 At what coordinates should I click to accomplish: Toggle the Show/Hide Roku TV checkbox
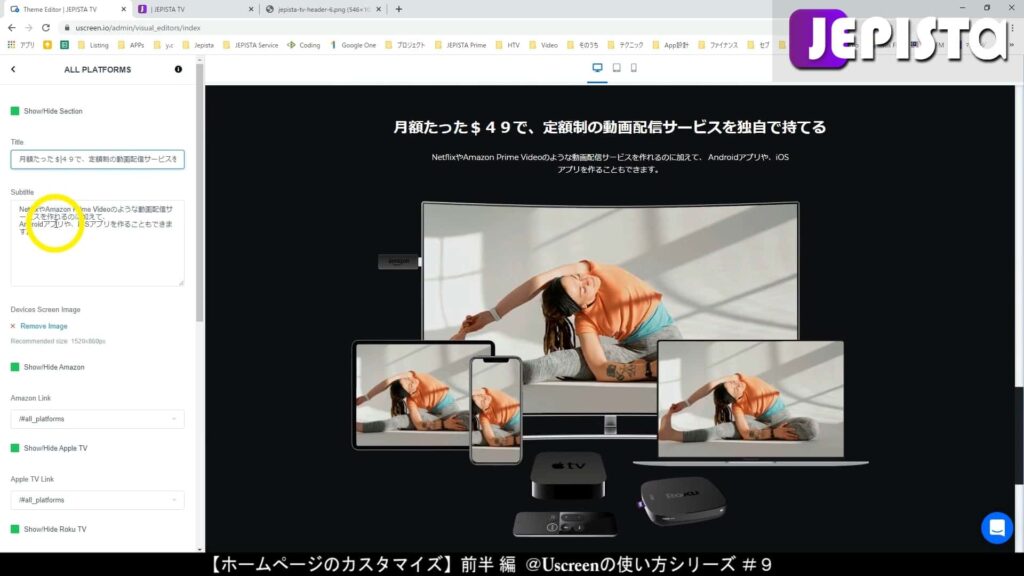coord(15,529)
